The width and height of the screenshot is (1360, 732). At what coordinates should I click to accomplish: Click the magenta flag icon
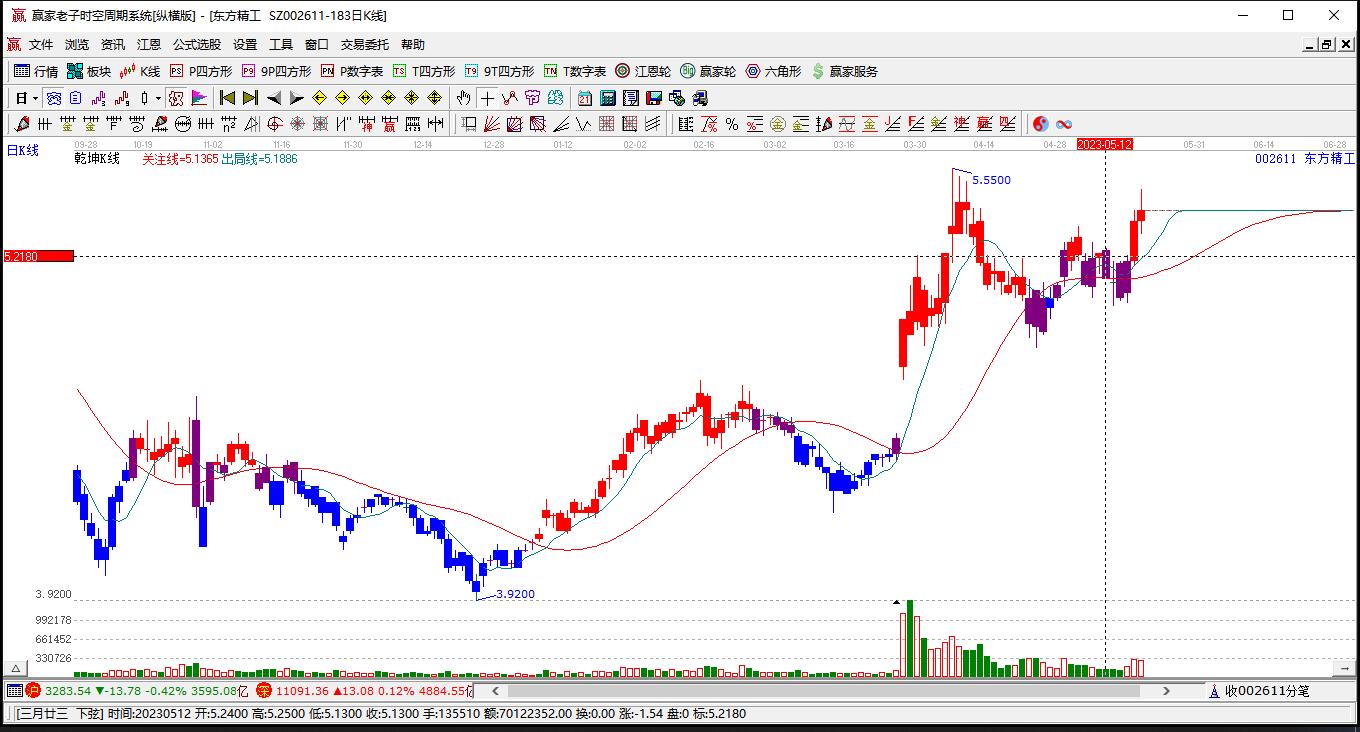(x=199, y=98)
